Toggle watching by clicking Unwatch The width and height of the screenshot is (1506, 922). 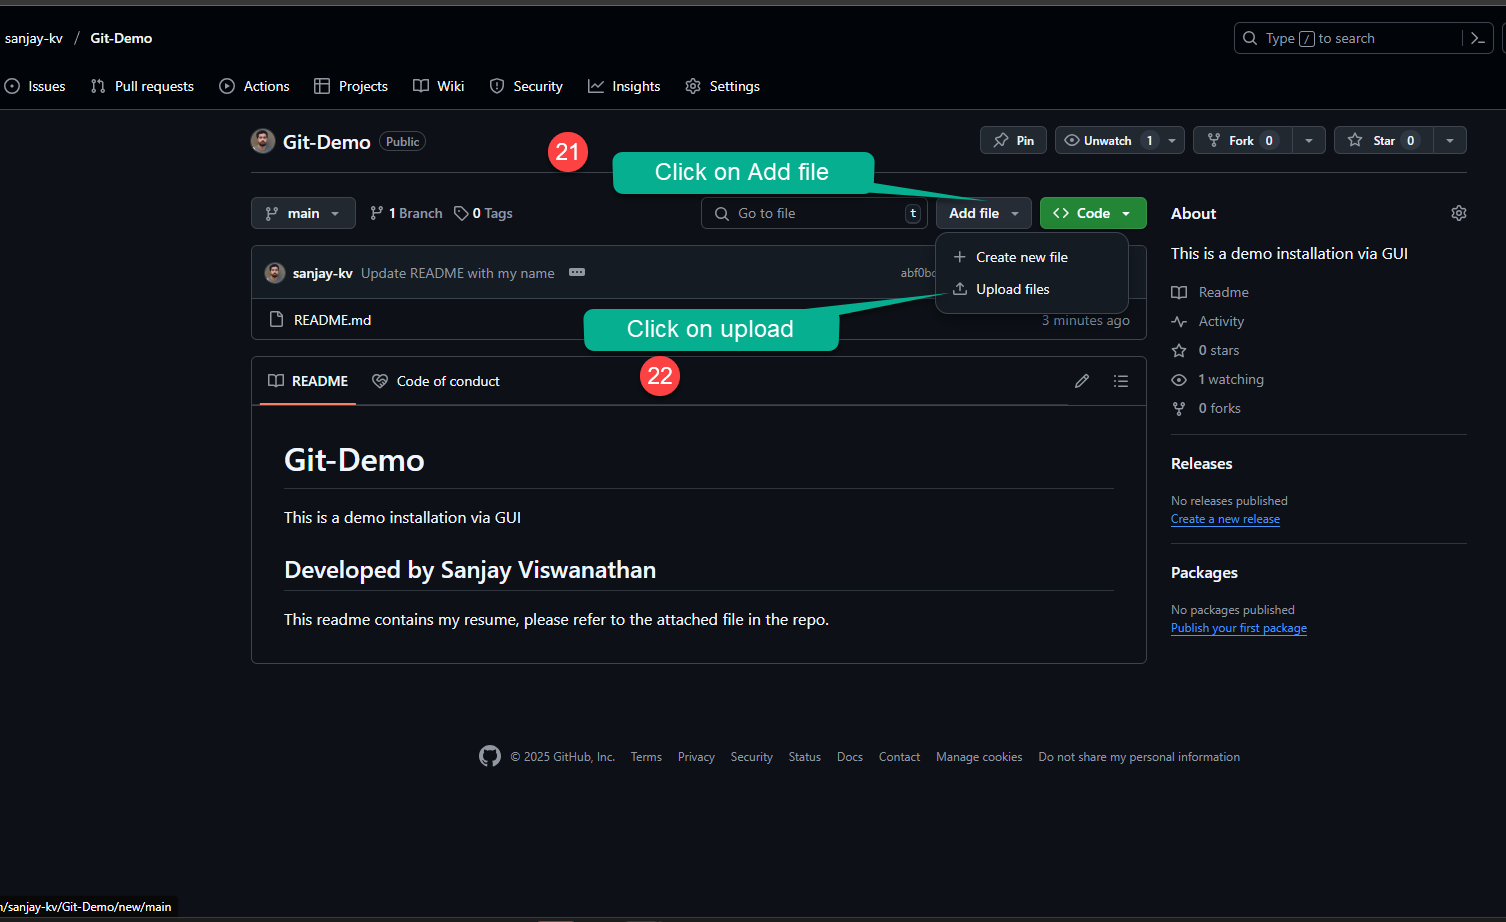pyautogui.click(x=1108, y=140)
